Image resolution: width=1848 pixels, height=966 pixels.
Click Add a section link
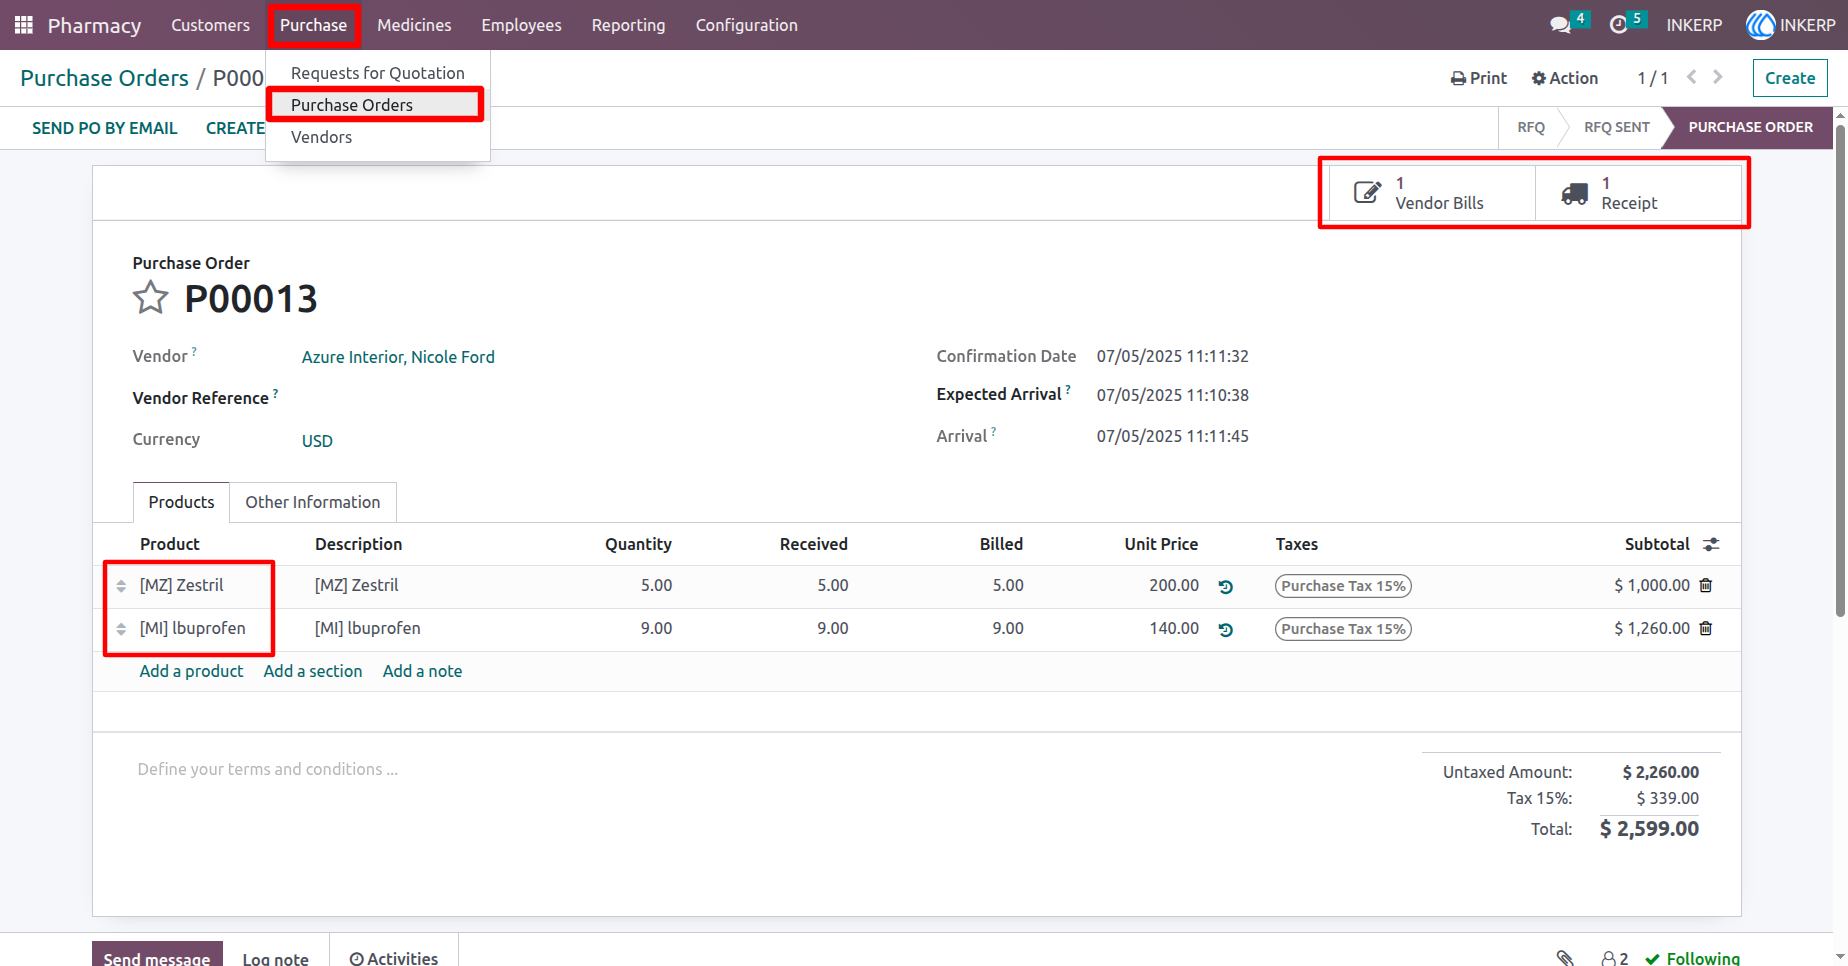pyautogui.click(x=313, y=671)
